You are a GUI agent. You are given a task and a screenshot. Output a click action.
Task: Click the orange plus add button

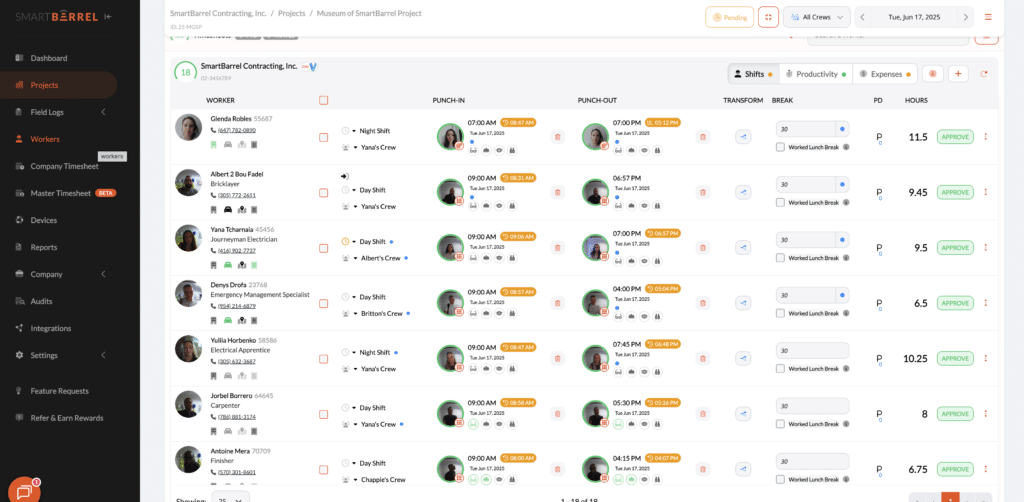(958, 74)
